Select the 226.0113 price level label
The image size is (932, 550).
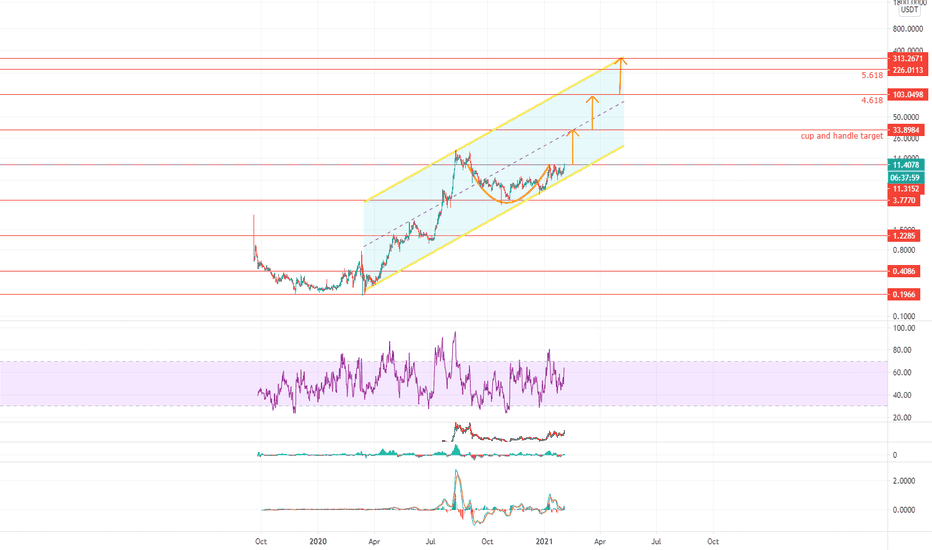(x=907, y=70)
